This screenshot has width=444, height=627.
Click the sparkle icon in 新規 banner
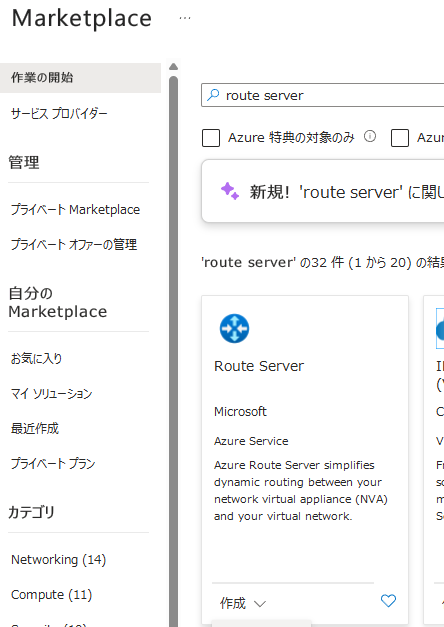[x=230, y=191]
